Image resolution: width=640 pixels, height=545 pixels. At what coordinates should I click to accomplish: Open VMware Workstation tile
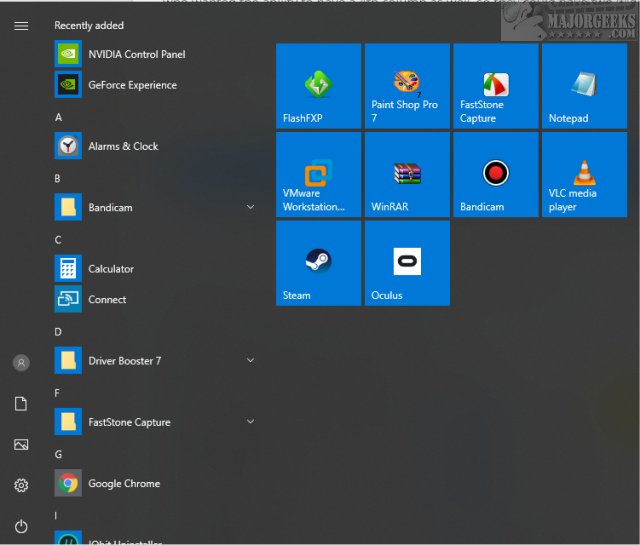pyautogui.click(x=318, y=175)
